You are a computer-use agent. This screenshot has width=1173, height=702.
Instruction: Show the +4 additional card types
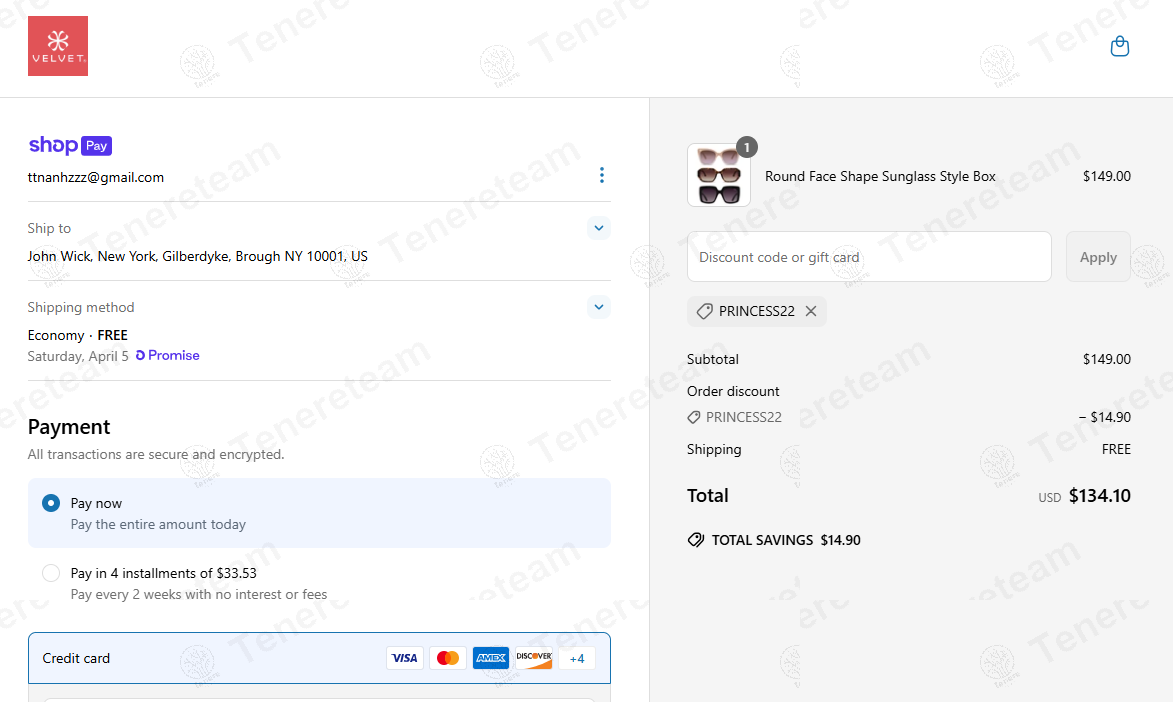577,659
